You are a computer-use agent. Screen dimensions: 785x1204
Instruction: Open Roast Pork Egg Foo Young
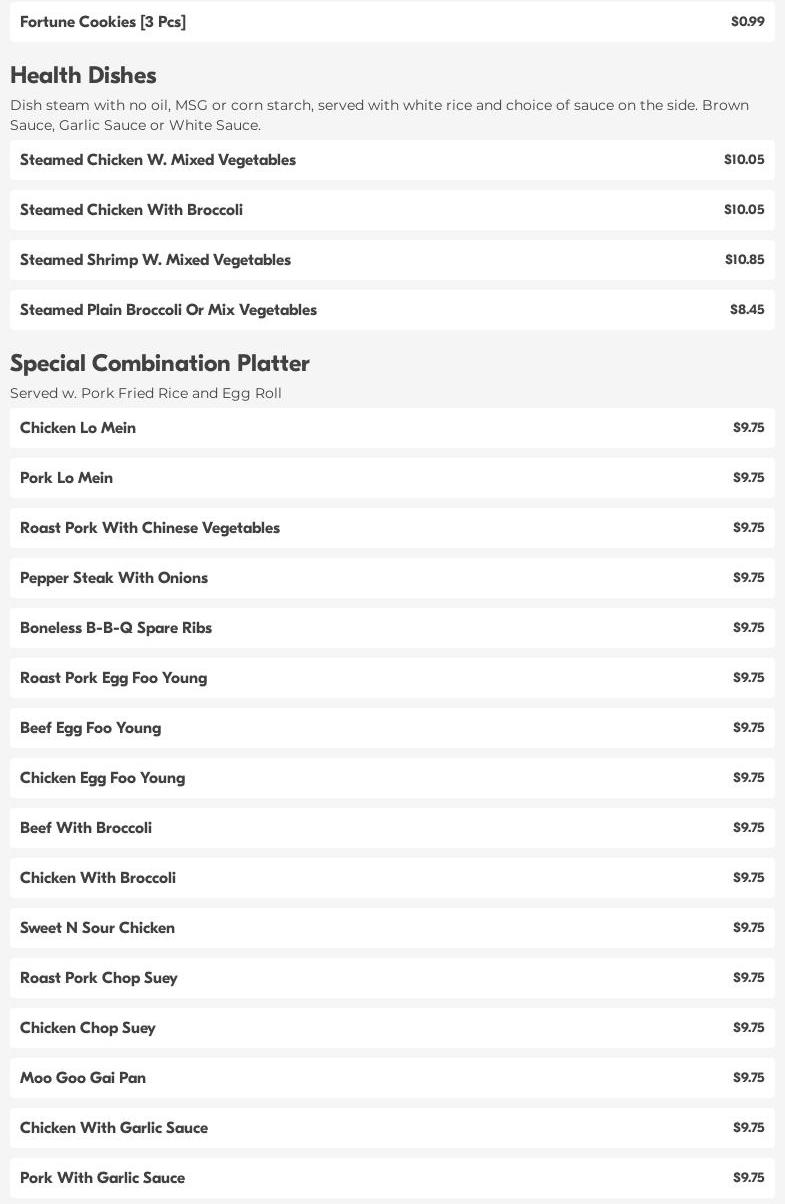click(113, 678)
